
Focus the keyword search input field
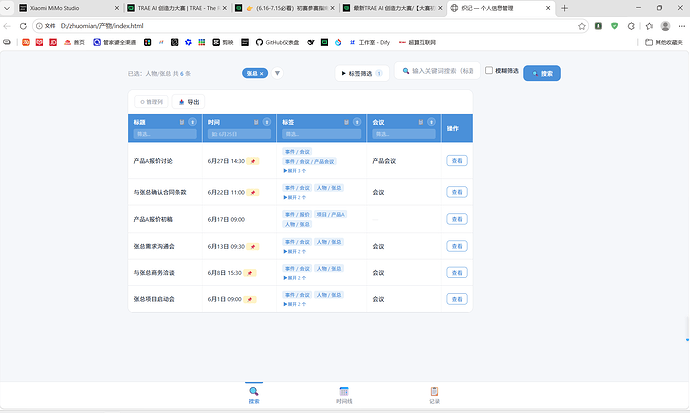click(437, 70)
